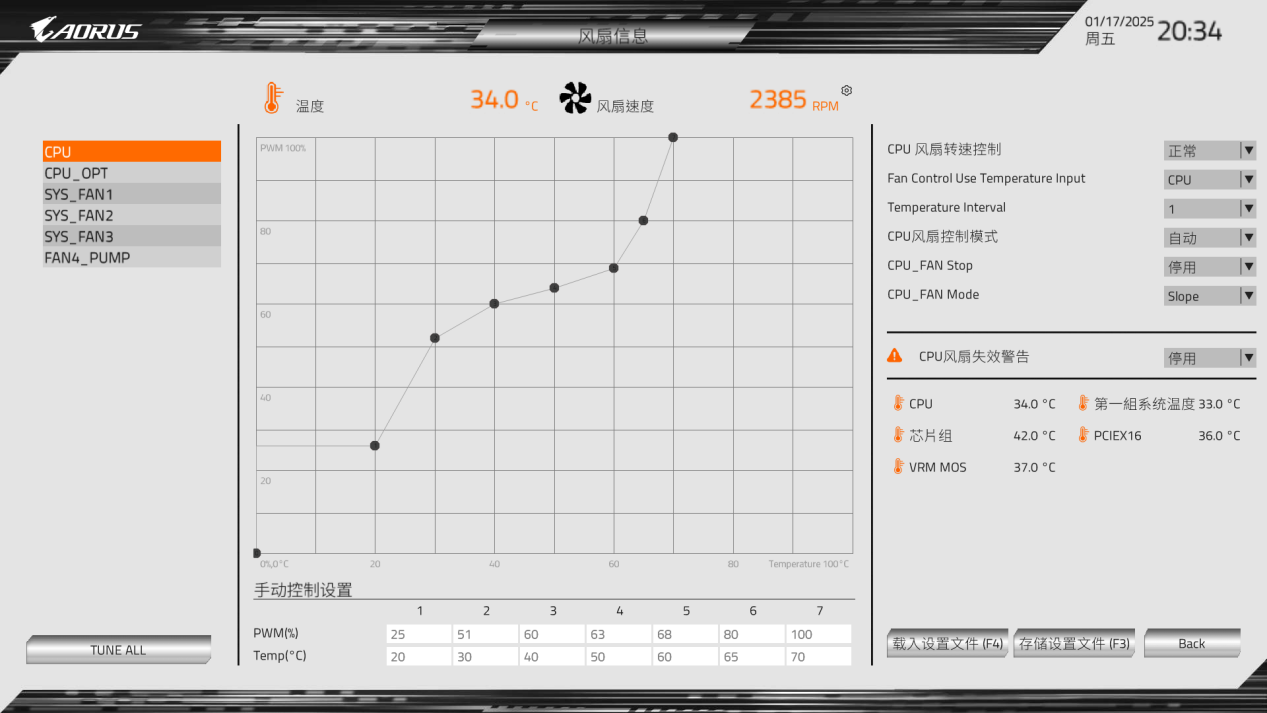Toggle the CPU_FAN Stop setting dropdown

[1210, 267]
